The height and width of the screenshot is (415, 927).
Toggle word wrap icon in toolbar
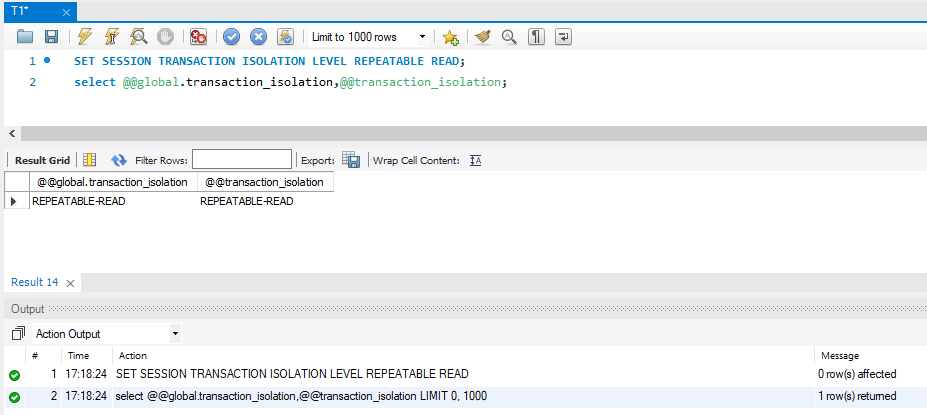[563, 37]
